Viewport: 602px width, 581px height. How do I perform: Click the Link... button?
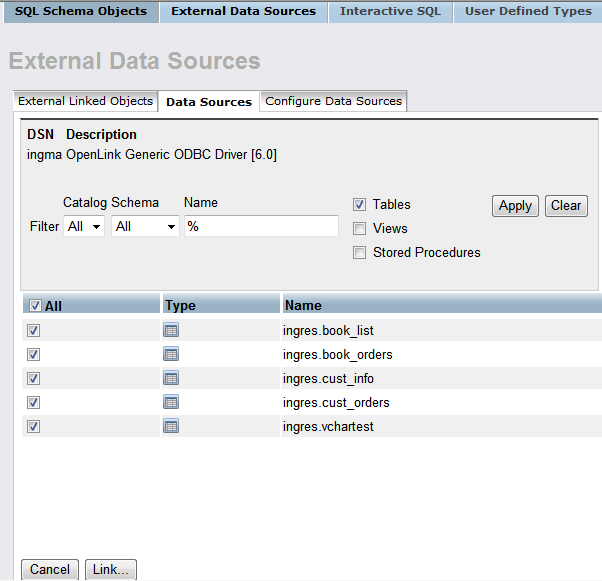110,569
